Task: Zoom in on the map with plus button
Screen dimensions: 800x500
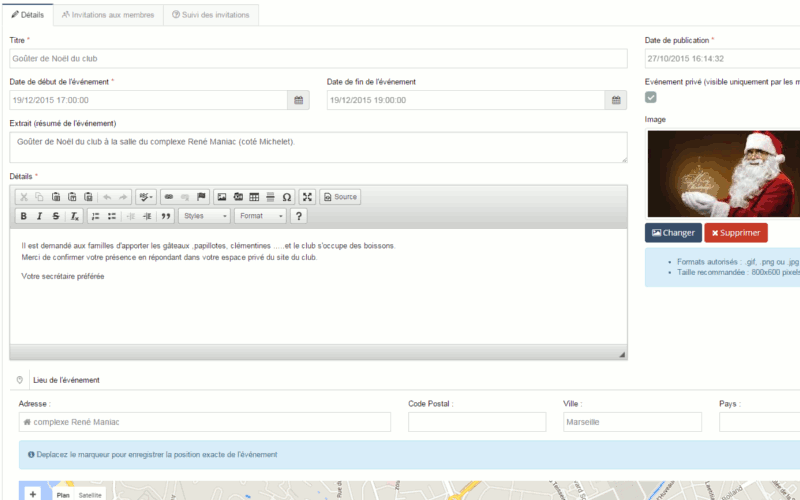Action: (x=33, y=494)
